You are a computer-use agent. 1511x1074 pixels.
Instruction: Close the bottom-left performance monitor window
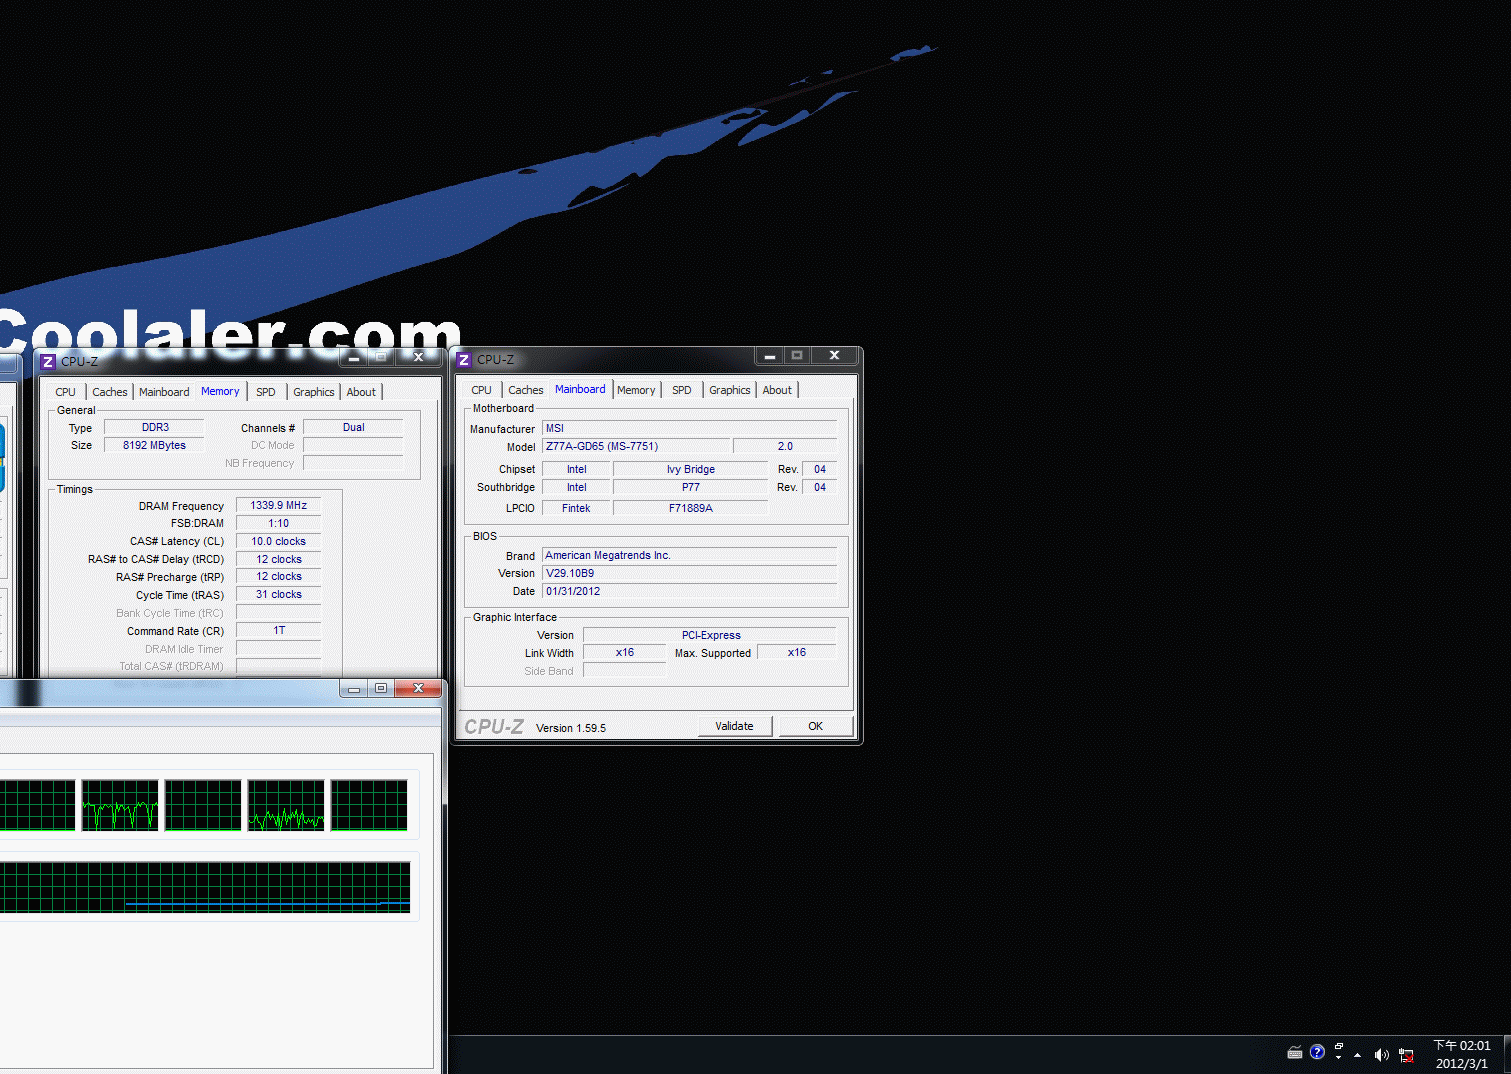tap(418, 688)
